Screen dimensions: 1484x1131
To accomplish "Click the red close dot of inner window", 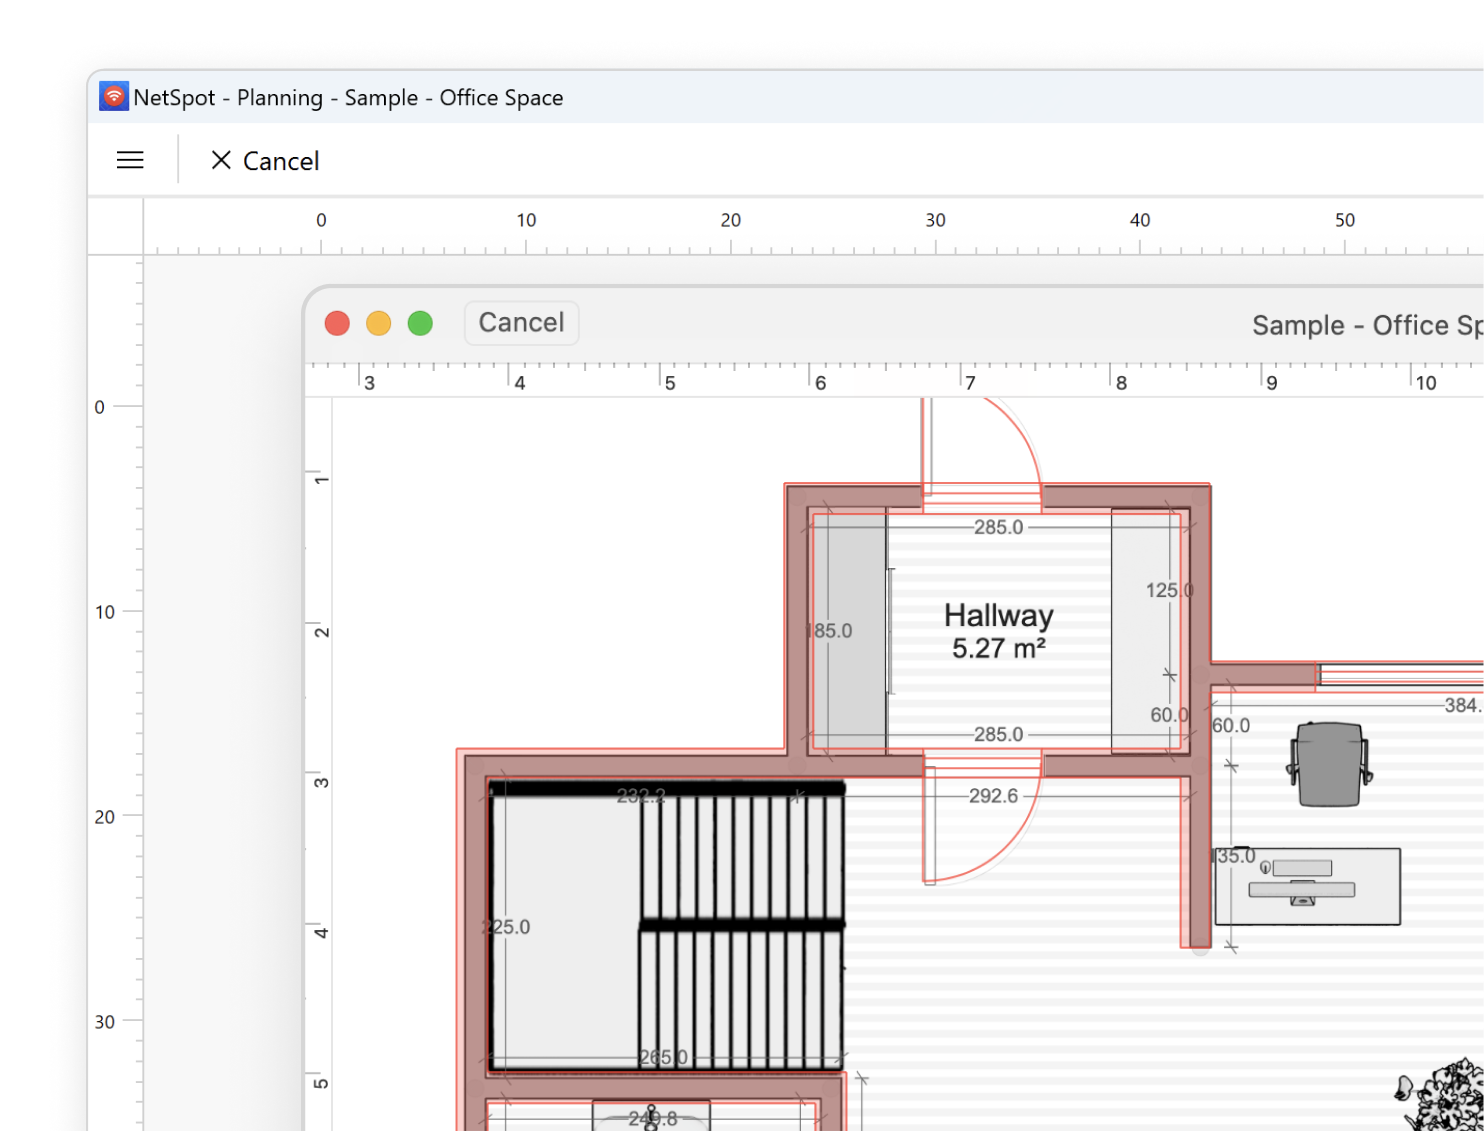I will [x=337, y=323].
